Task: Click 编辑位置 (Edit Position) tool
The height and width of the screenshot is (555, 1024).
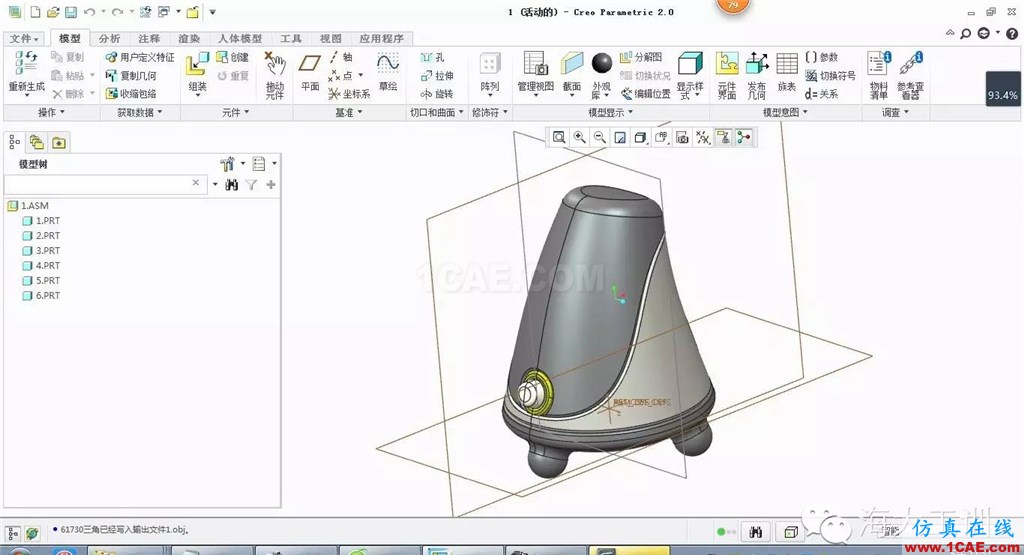Action: click(x=646, y=94)
